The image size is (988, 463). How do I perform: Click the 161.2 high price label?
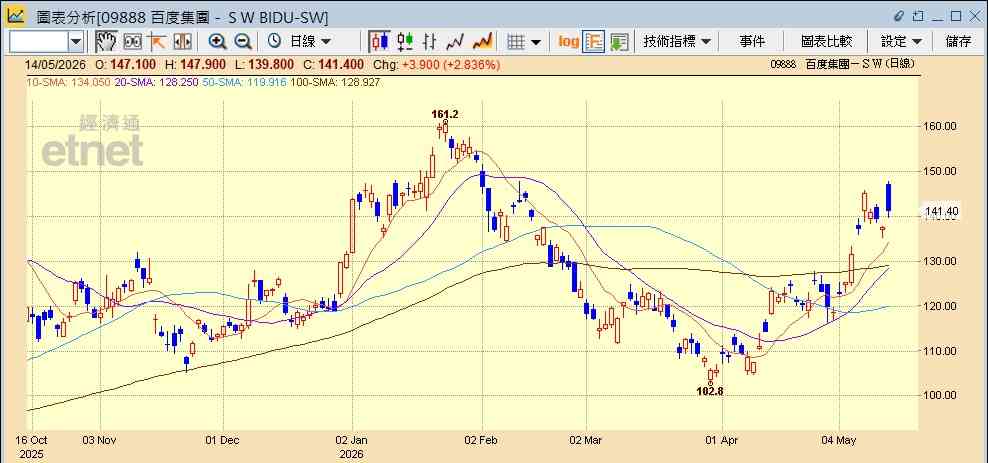click(444, 114)
